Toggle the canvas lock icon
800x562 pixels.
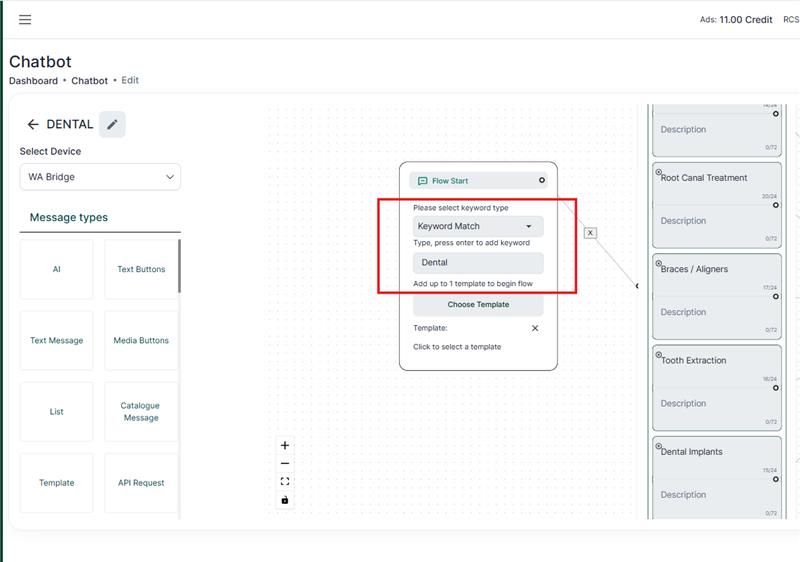(x=285, y=500)
